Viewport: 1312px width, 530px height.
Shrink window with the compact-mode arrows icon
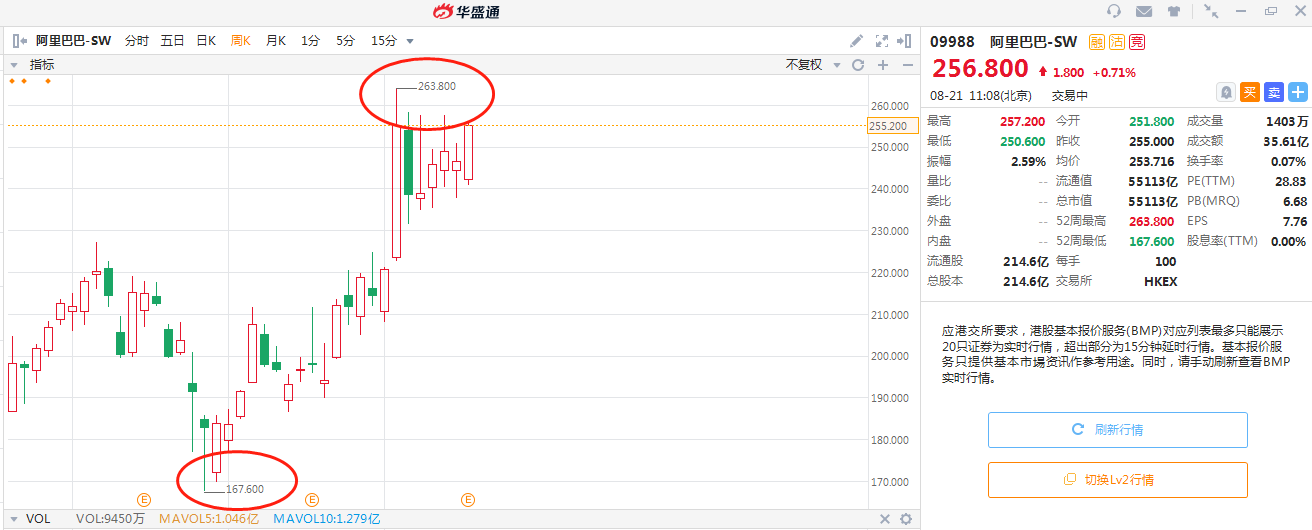1211,11
